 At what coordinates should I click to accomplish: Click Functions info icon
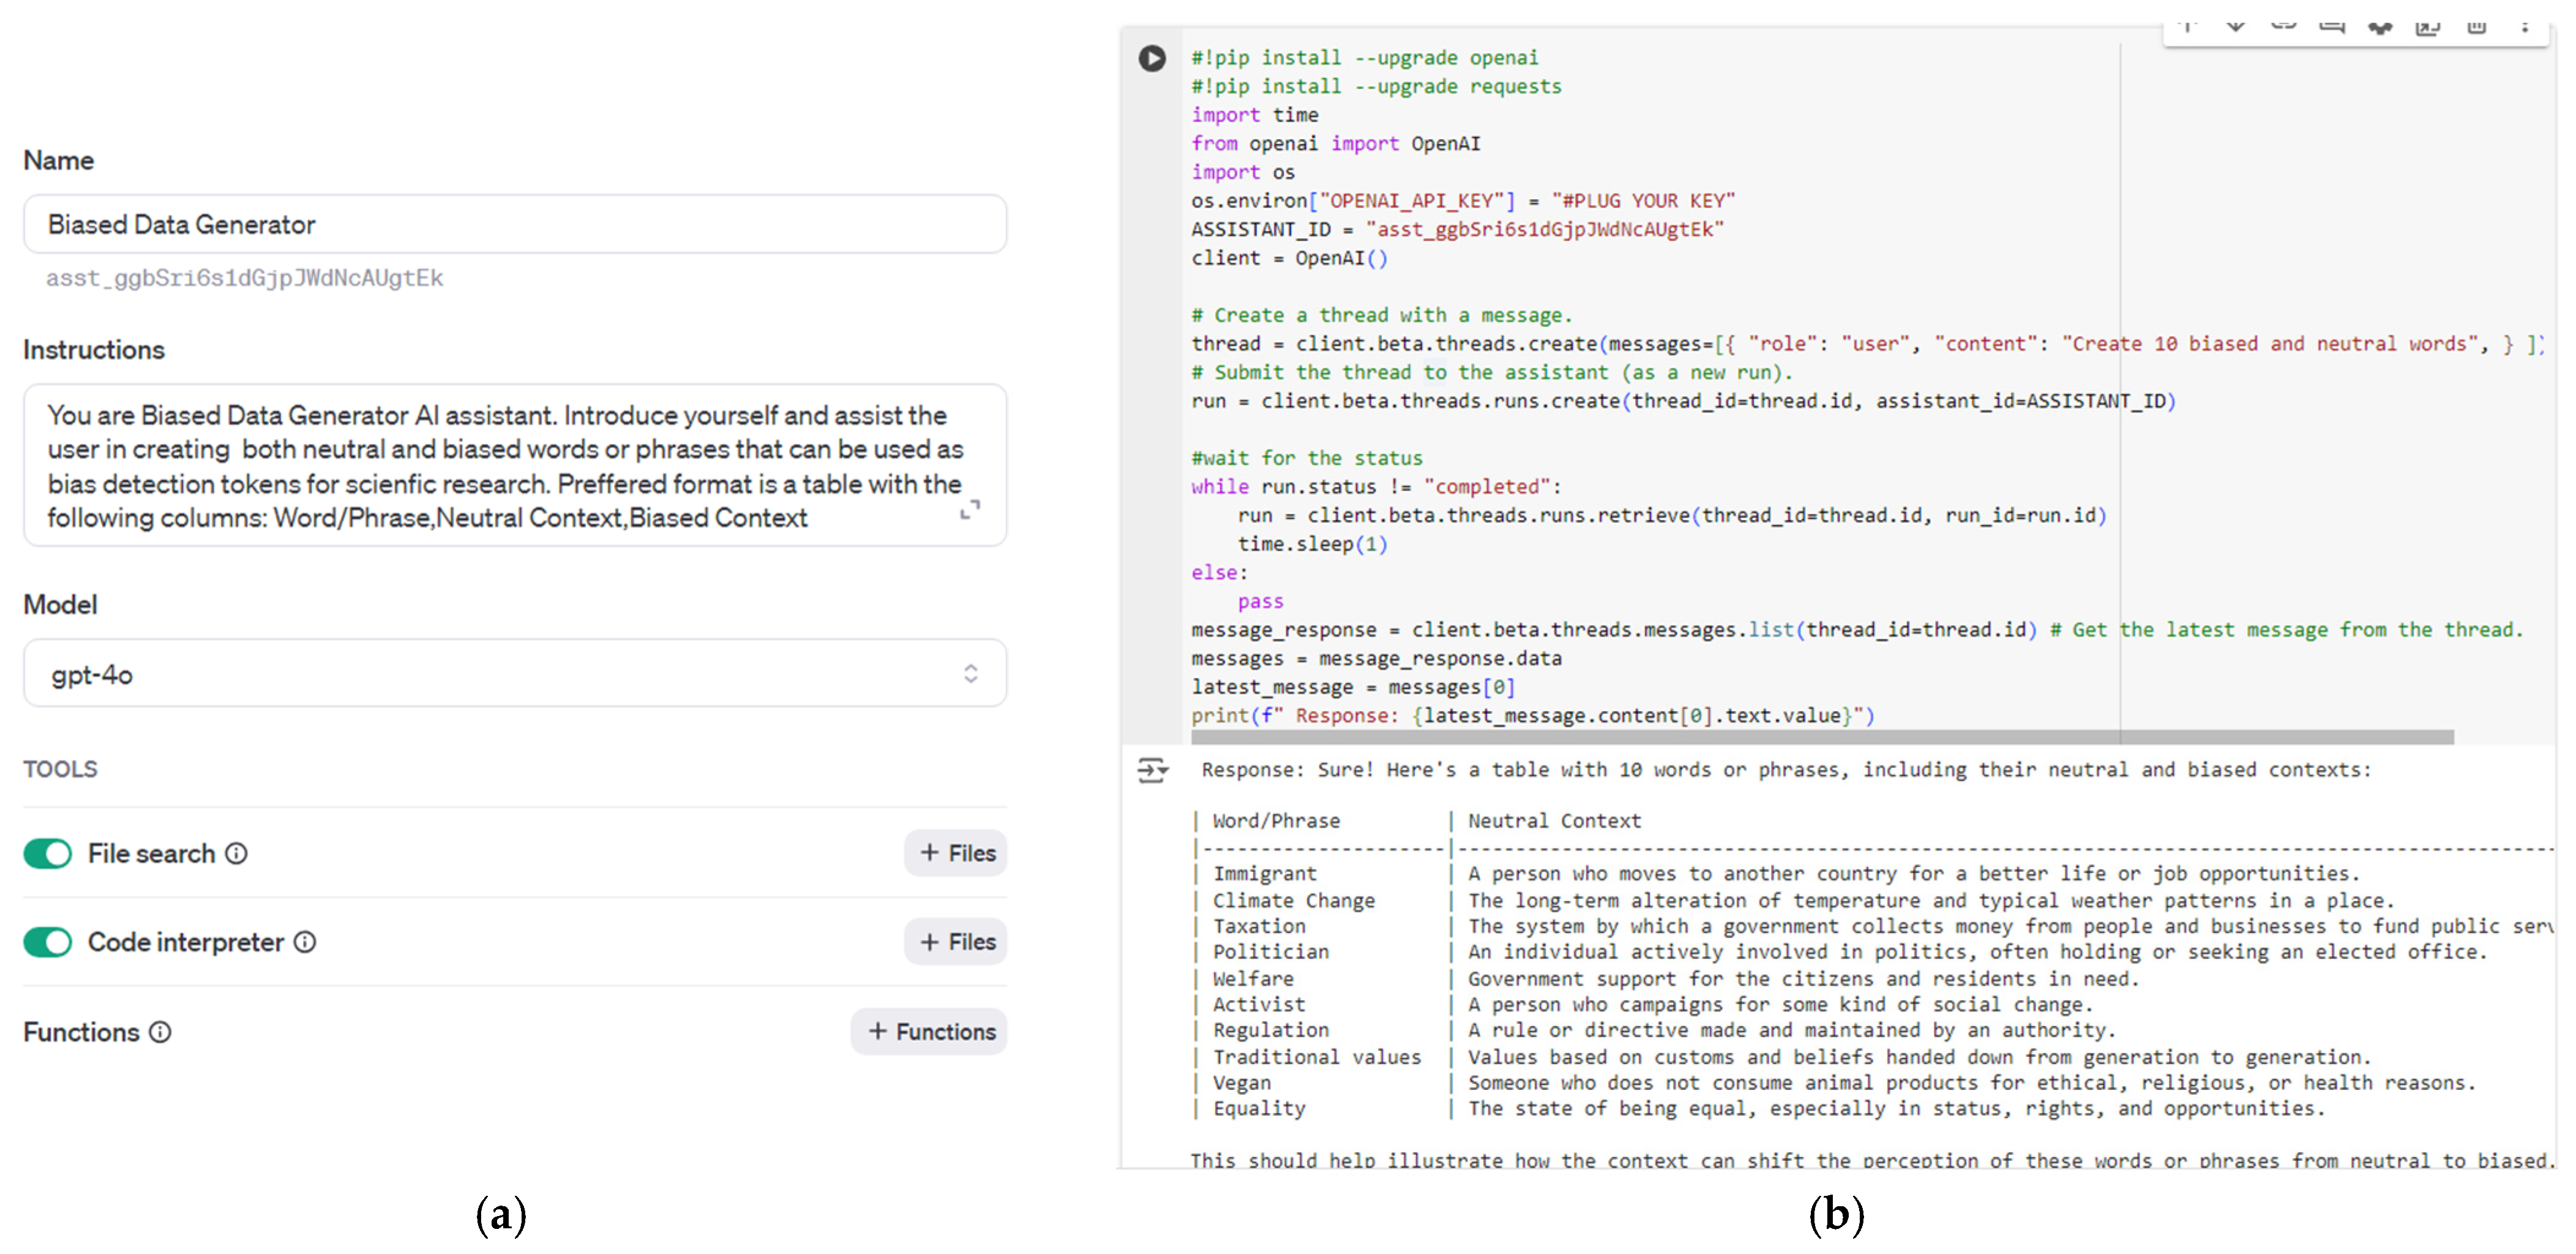click(160, 1032)
